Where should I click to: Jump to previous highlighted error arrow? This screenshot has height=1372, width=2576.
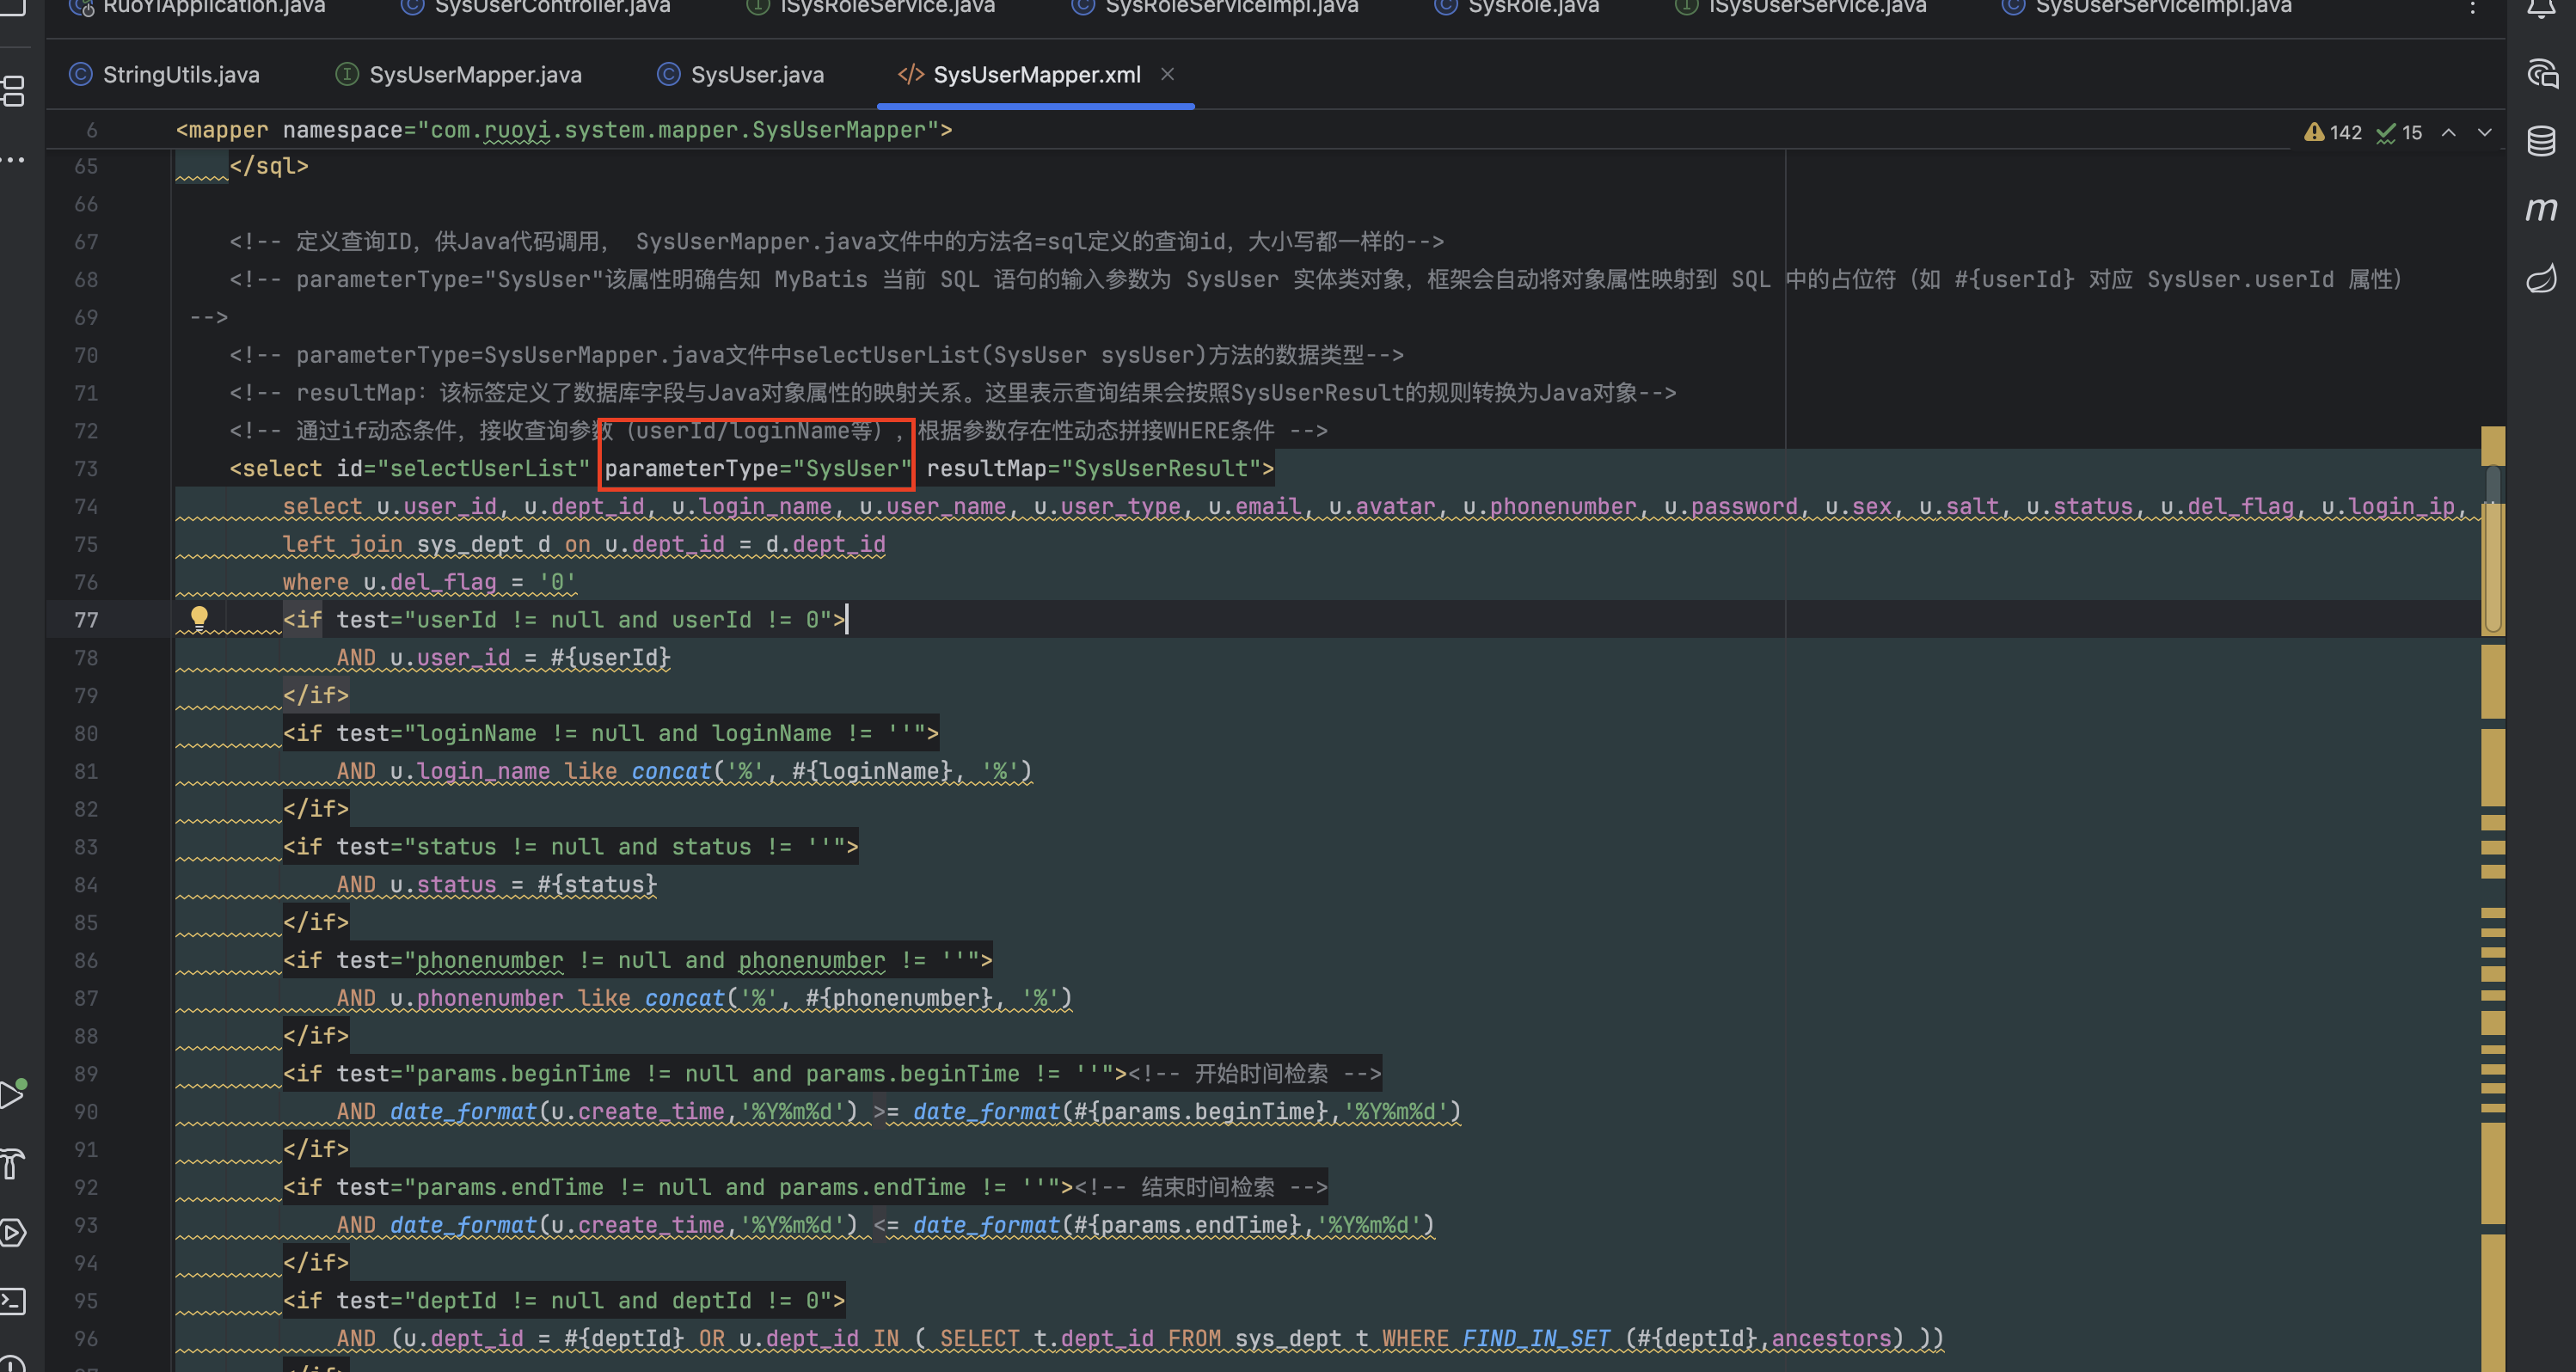point(2448,133)
